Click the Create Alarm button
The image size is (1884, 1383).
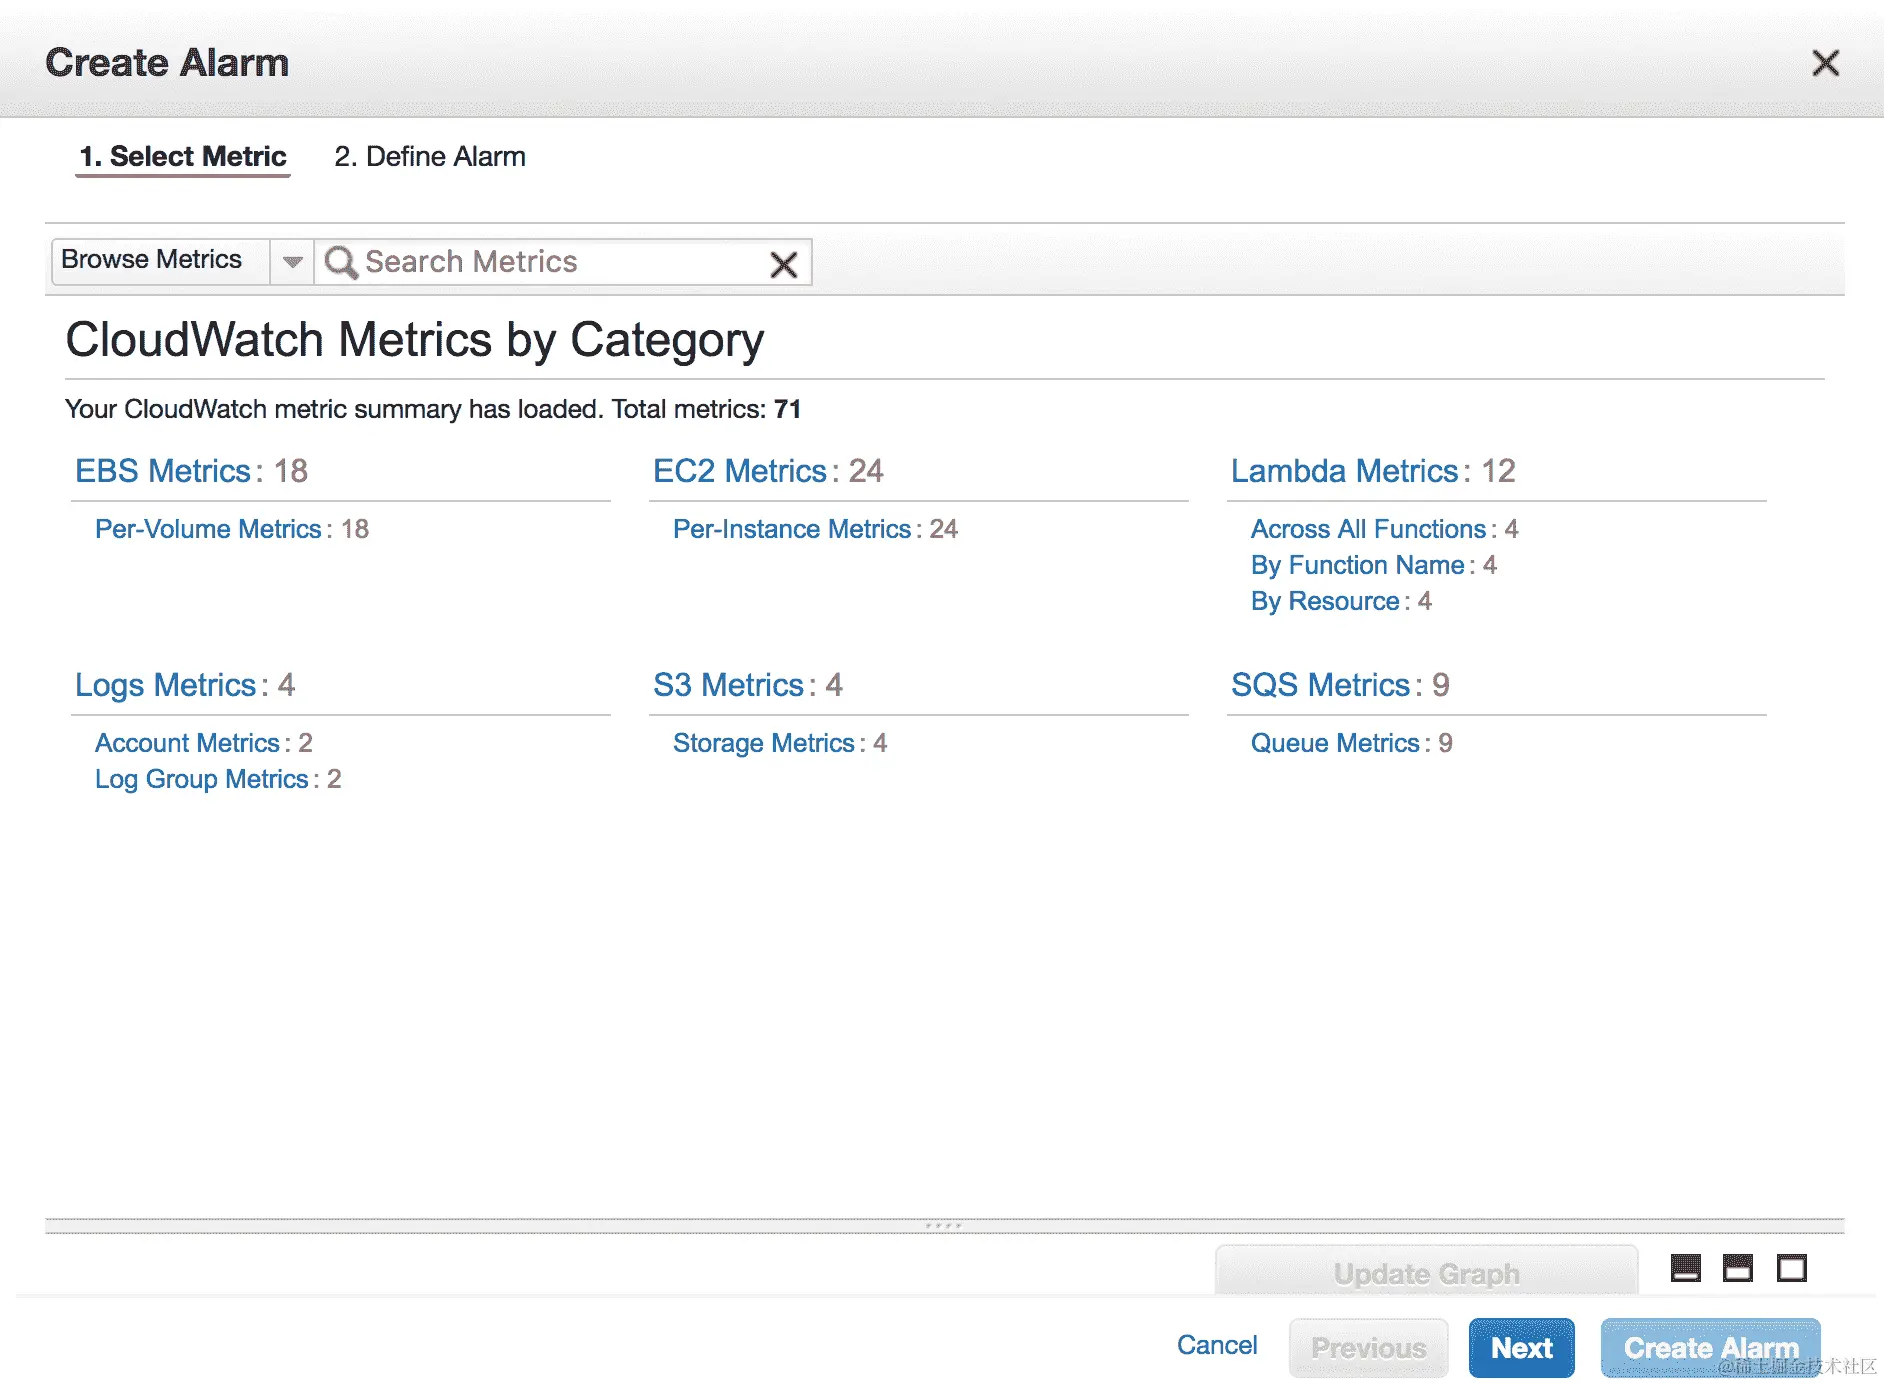click(x=1711, y=1348)
